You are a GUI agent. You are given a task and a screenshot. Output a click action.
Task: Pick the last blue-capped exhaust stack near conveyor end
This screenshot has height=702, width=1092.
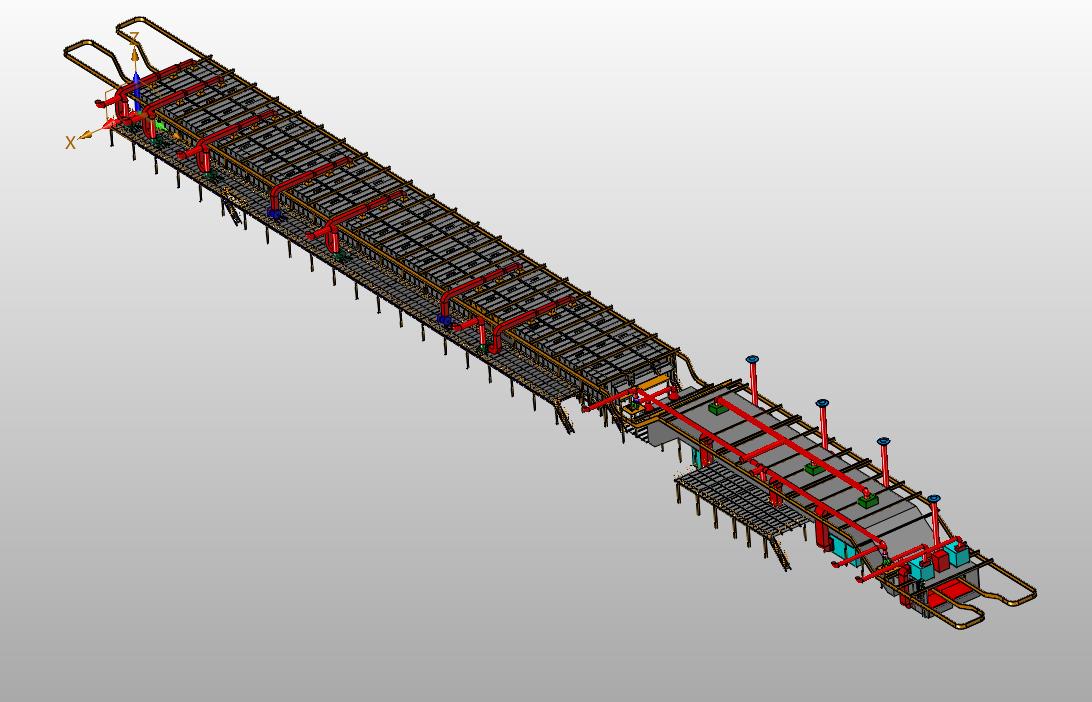pos(934,499)
